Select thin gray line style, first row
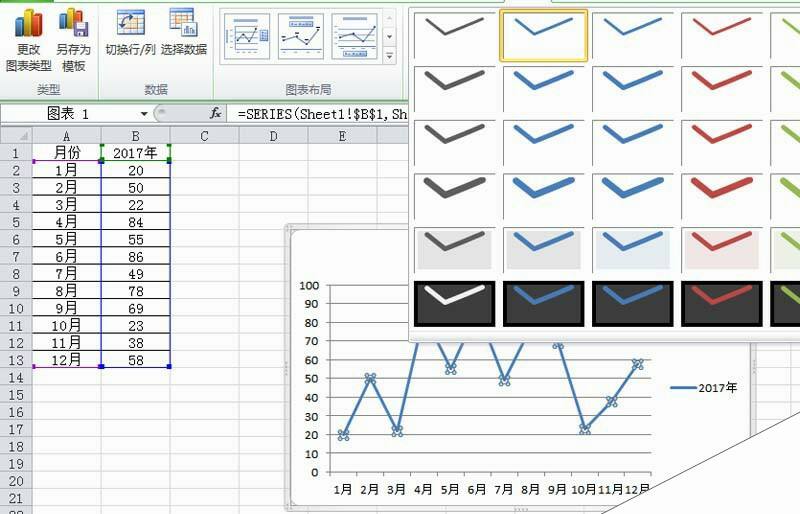 (x=454, y=35)
